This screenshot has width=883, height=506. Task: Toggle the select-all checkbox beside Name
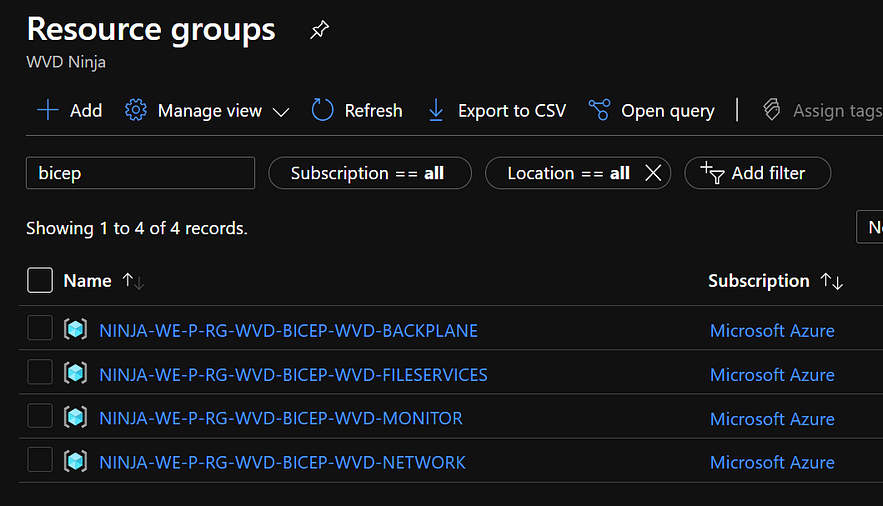[x=40, y=280]
